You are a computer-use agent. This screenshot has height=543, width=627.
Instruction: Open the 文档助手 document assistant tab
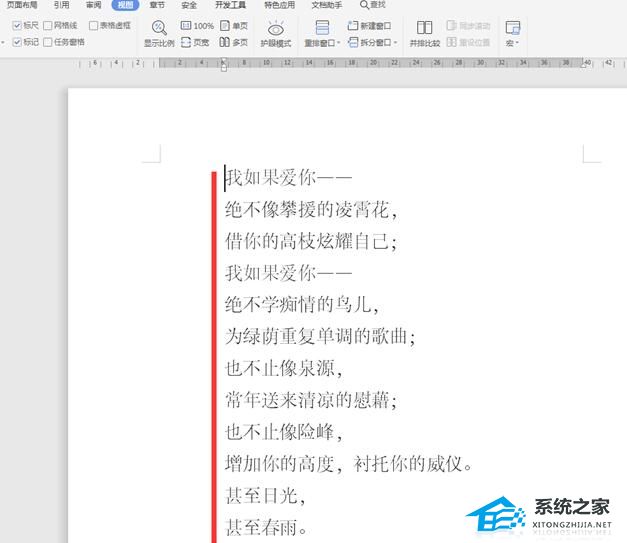coord(327,5)
